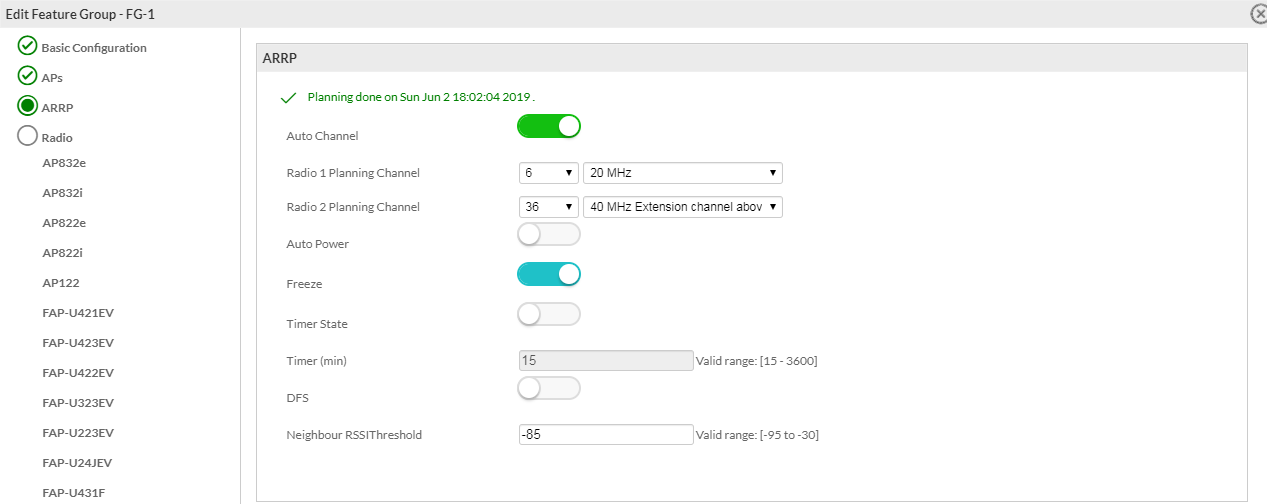The height and width of the screenshot is (504, 1267).
Task: Select FAP-U421EV in the radio list
Action: pyautogui.click(x=78, y=313)
